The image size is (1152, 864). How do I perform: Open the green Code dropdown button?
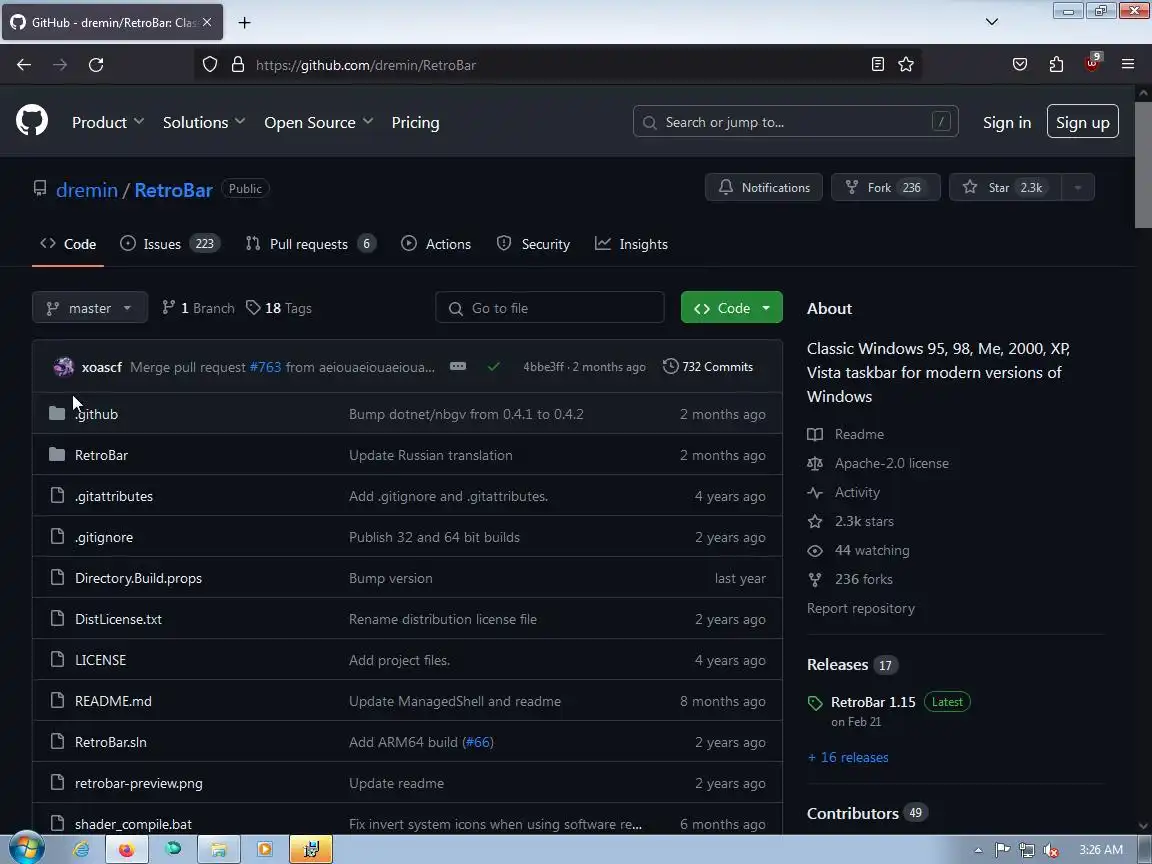732,308
